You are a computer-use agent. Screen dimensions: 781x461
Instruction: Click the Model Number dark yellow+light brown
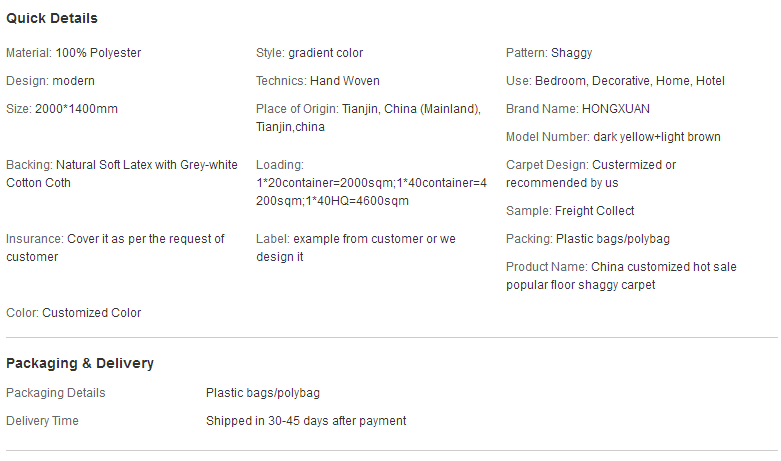click(613, 137)
